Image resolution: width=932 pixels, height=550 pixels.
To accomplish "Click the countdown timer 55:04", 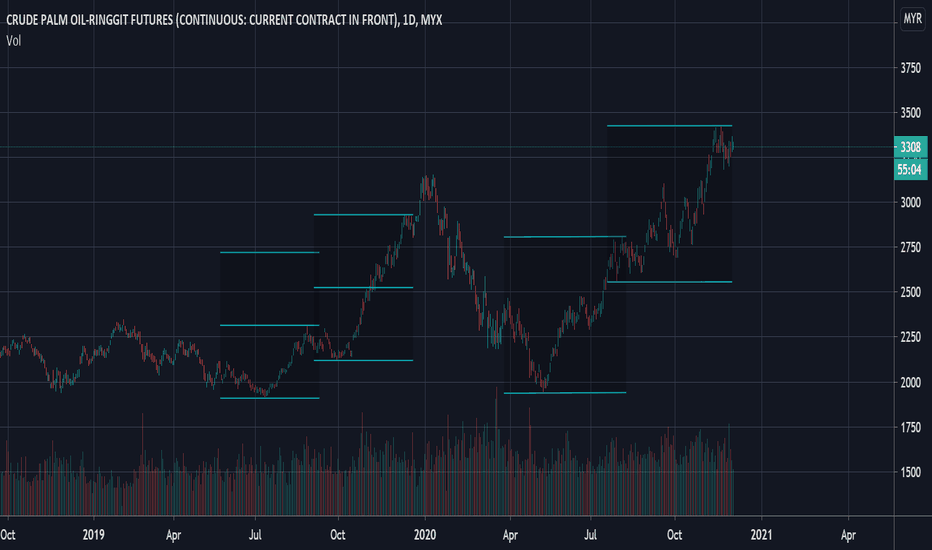I will (910, 169).
